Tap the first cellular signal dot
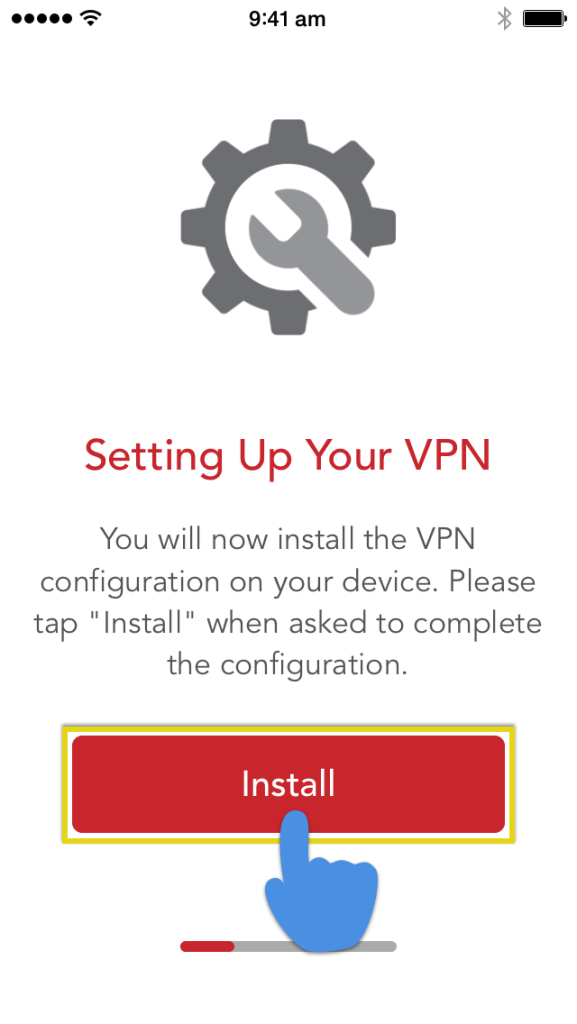577x1024 pixels. 16,19
